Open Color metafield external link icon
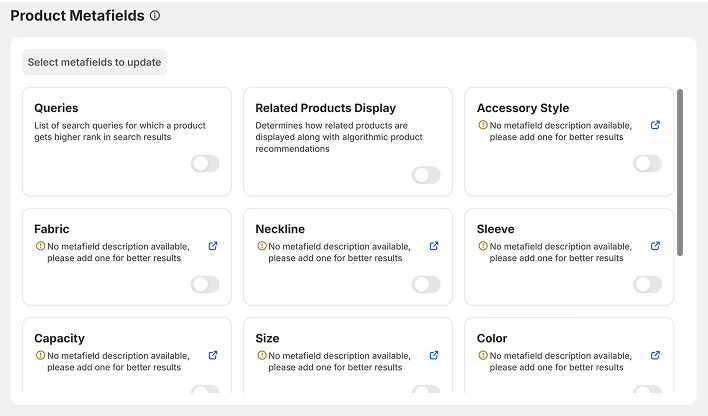The height and width of the screenshot is (416, 708). pos(655,355)
